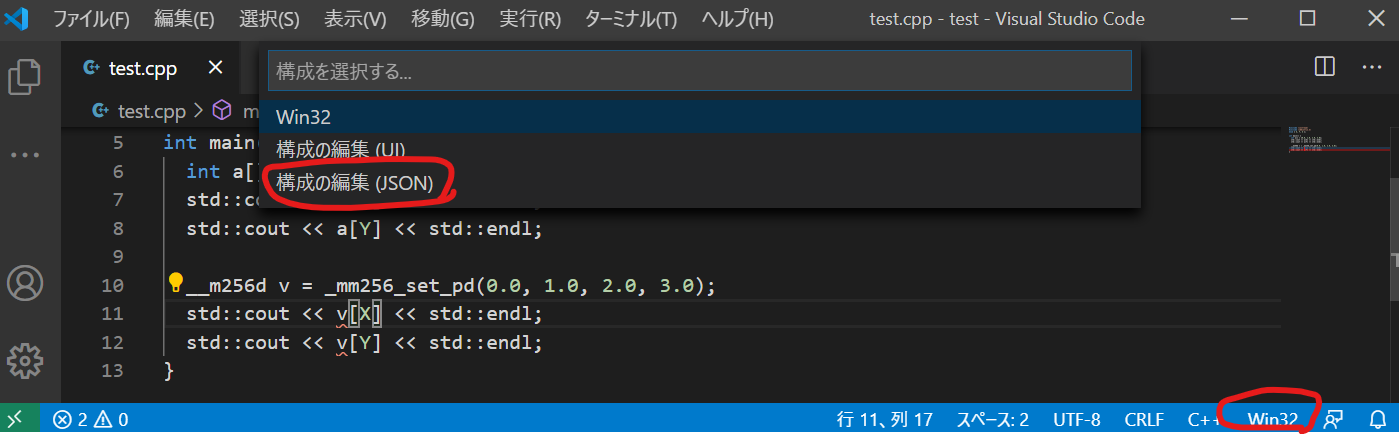Open the remote window green status icon

19,420
